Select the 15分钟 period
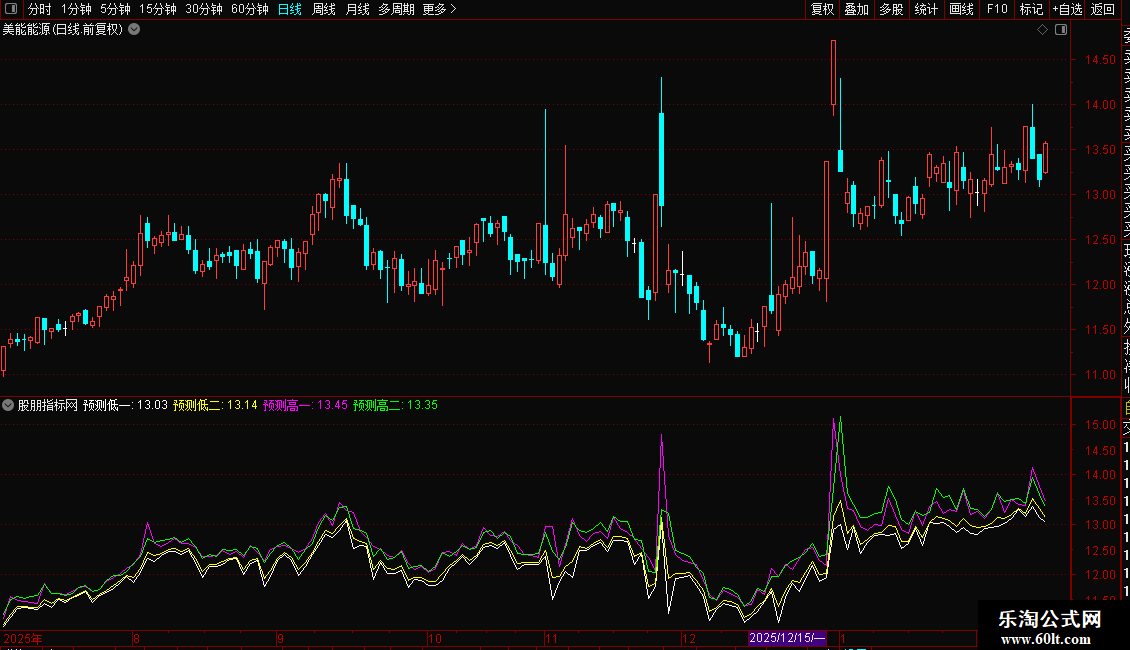The width and height of the screenshot is (1130, 650). coord(158,9)
